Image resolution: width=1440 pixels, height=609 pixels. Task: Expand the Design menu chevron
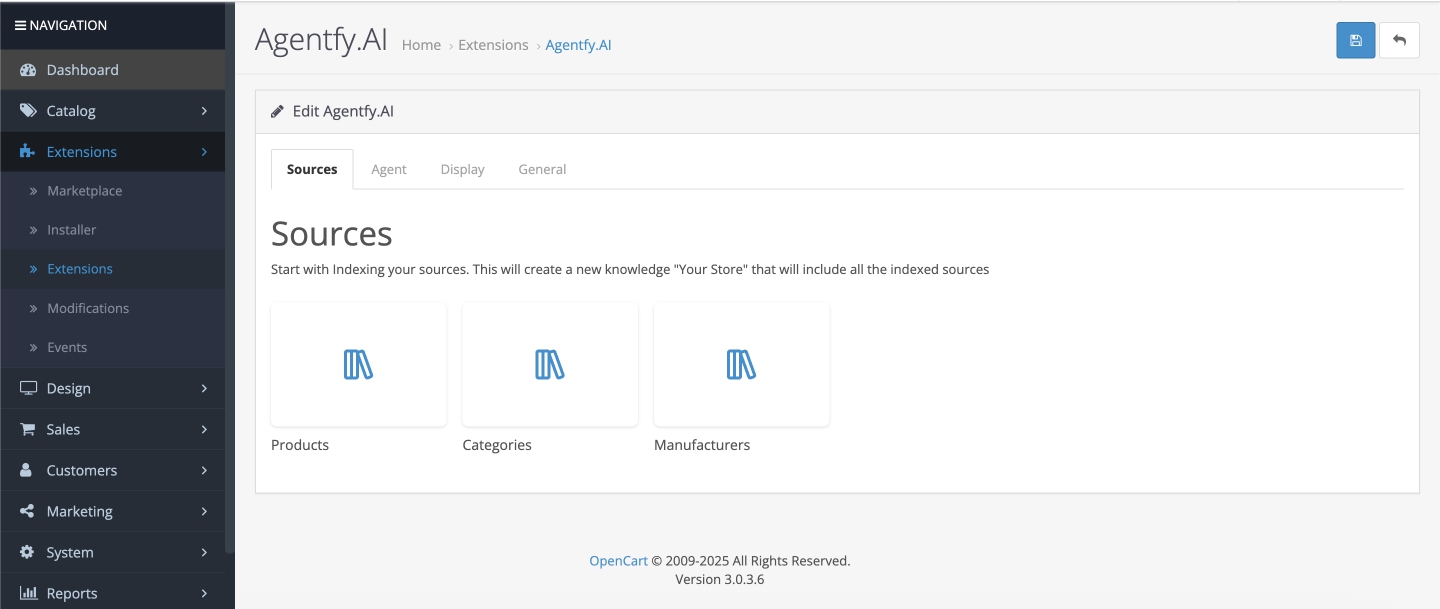tap(204, 388)
